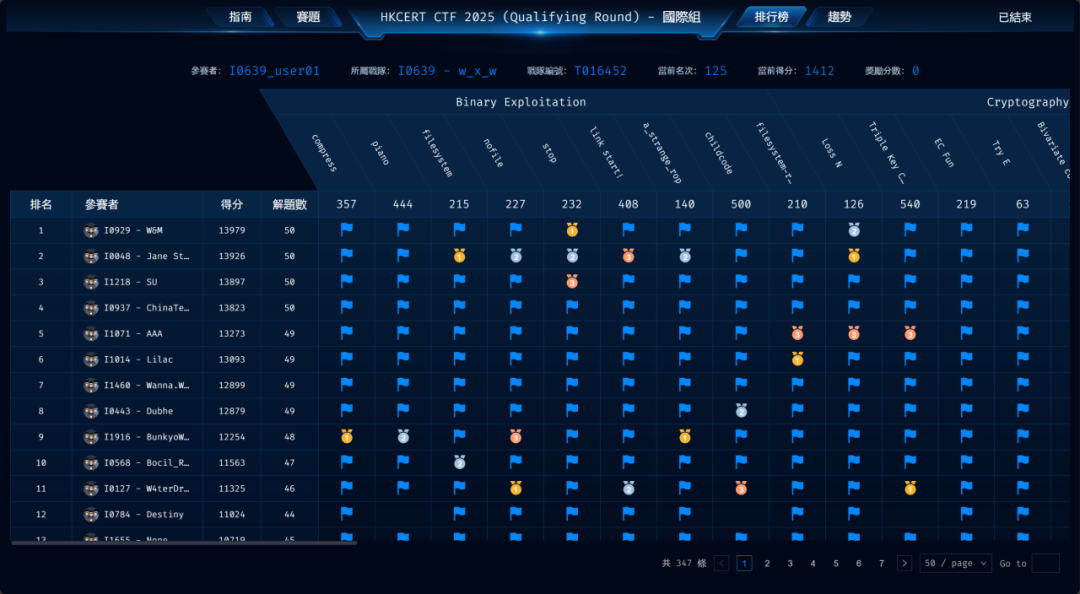Image resolution: width=1080 pixels, height=594 pixels.
Task: Click SU's bronze medal in stop column
Action: pos(572,282)
